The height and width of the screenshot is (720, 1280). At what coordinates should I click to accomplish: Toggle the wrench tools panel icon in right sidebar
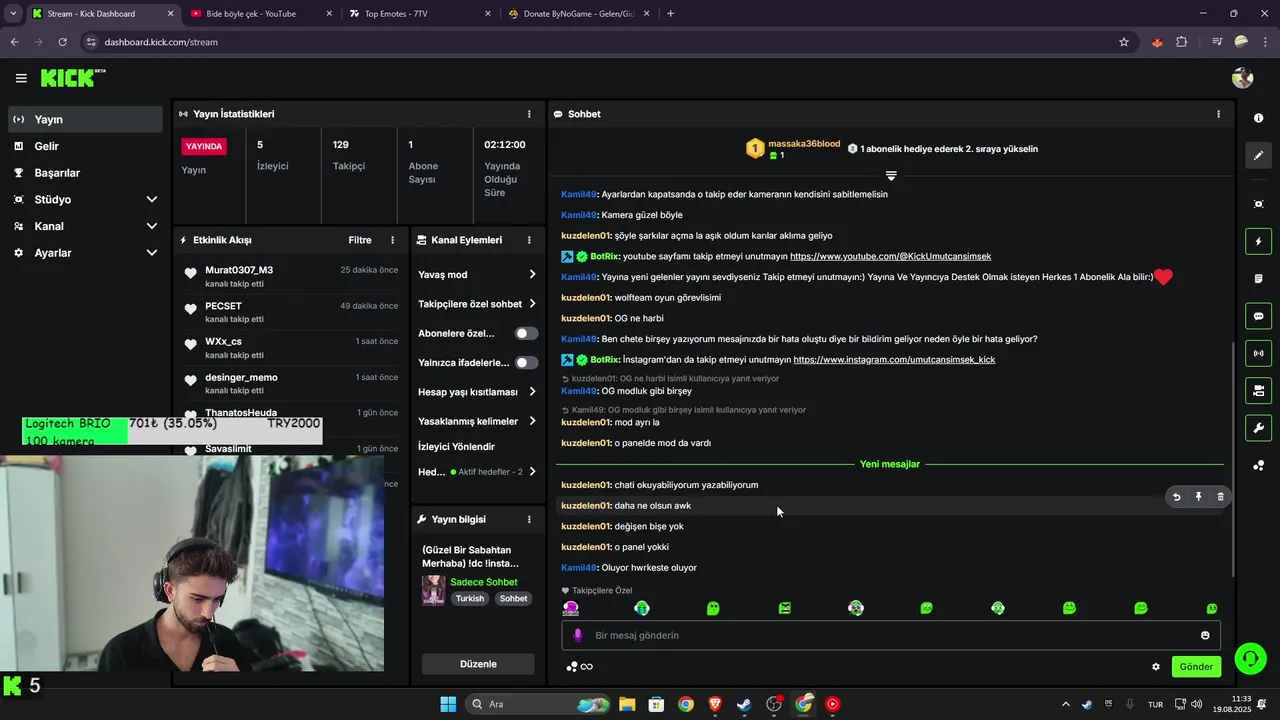[x=1258, y=428]
